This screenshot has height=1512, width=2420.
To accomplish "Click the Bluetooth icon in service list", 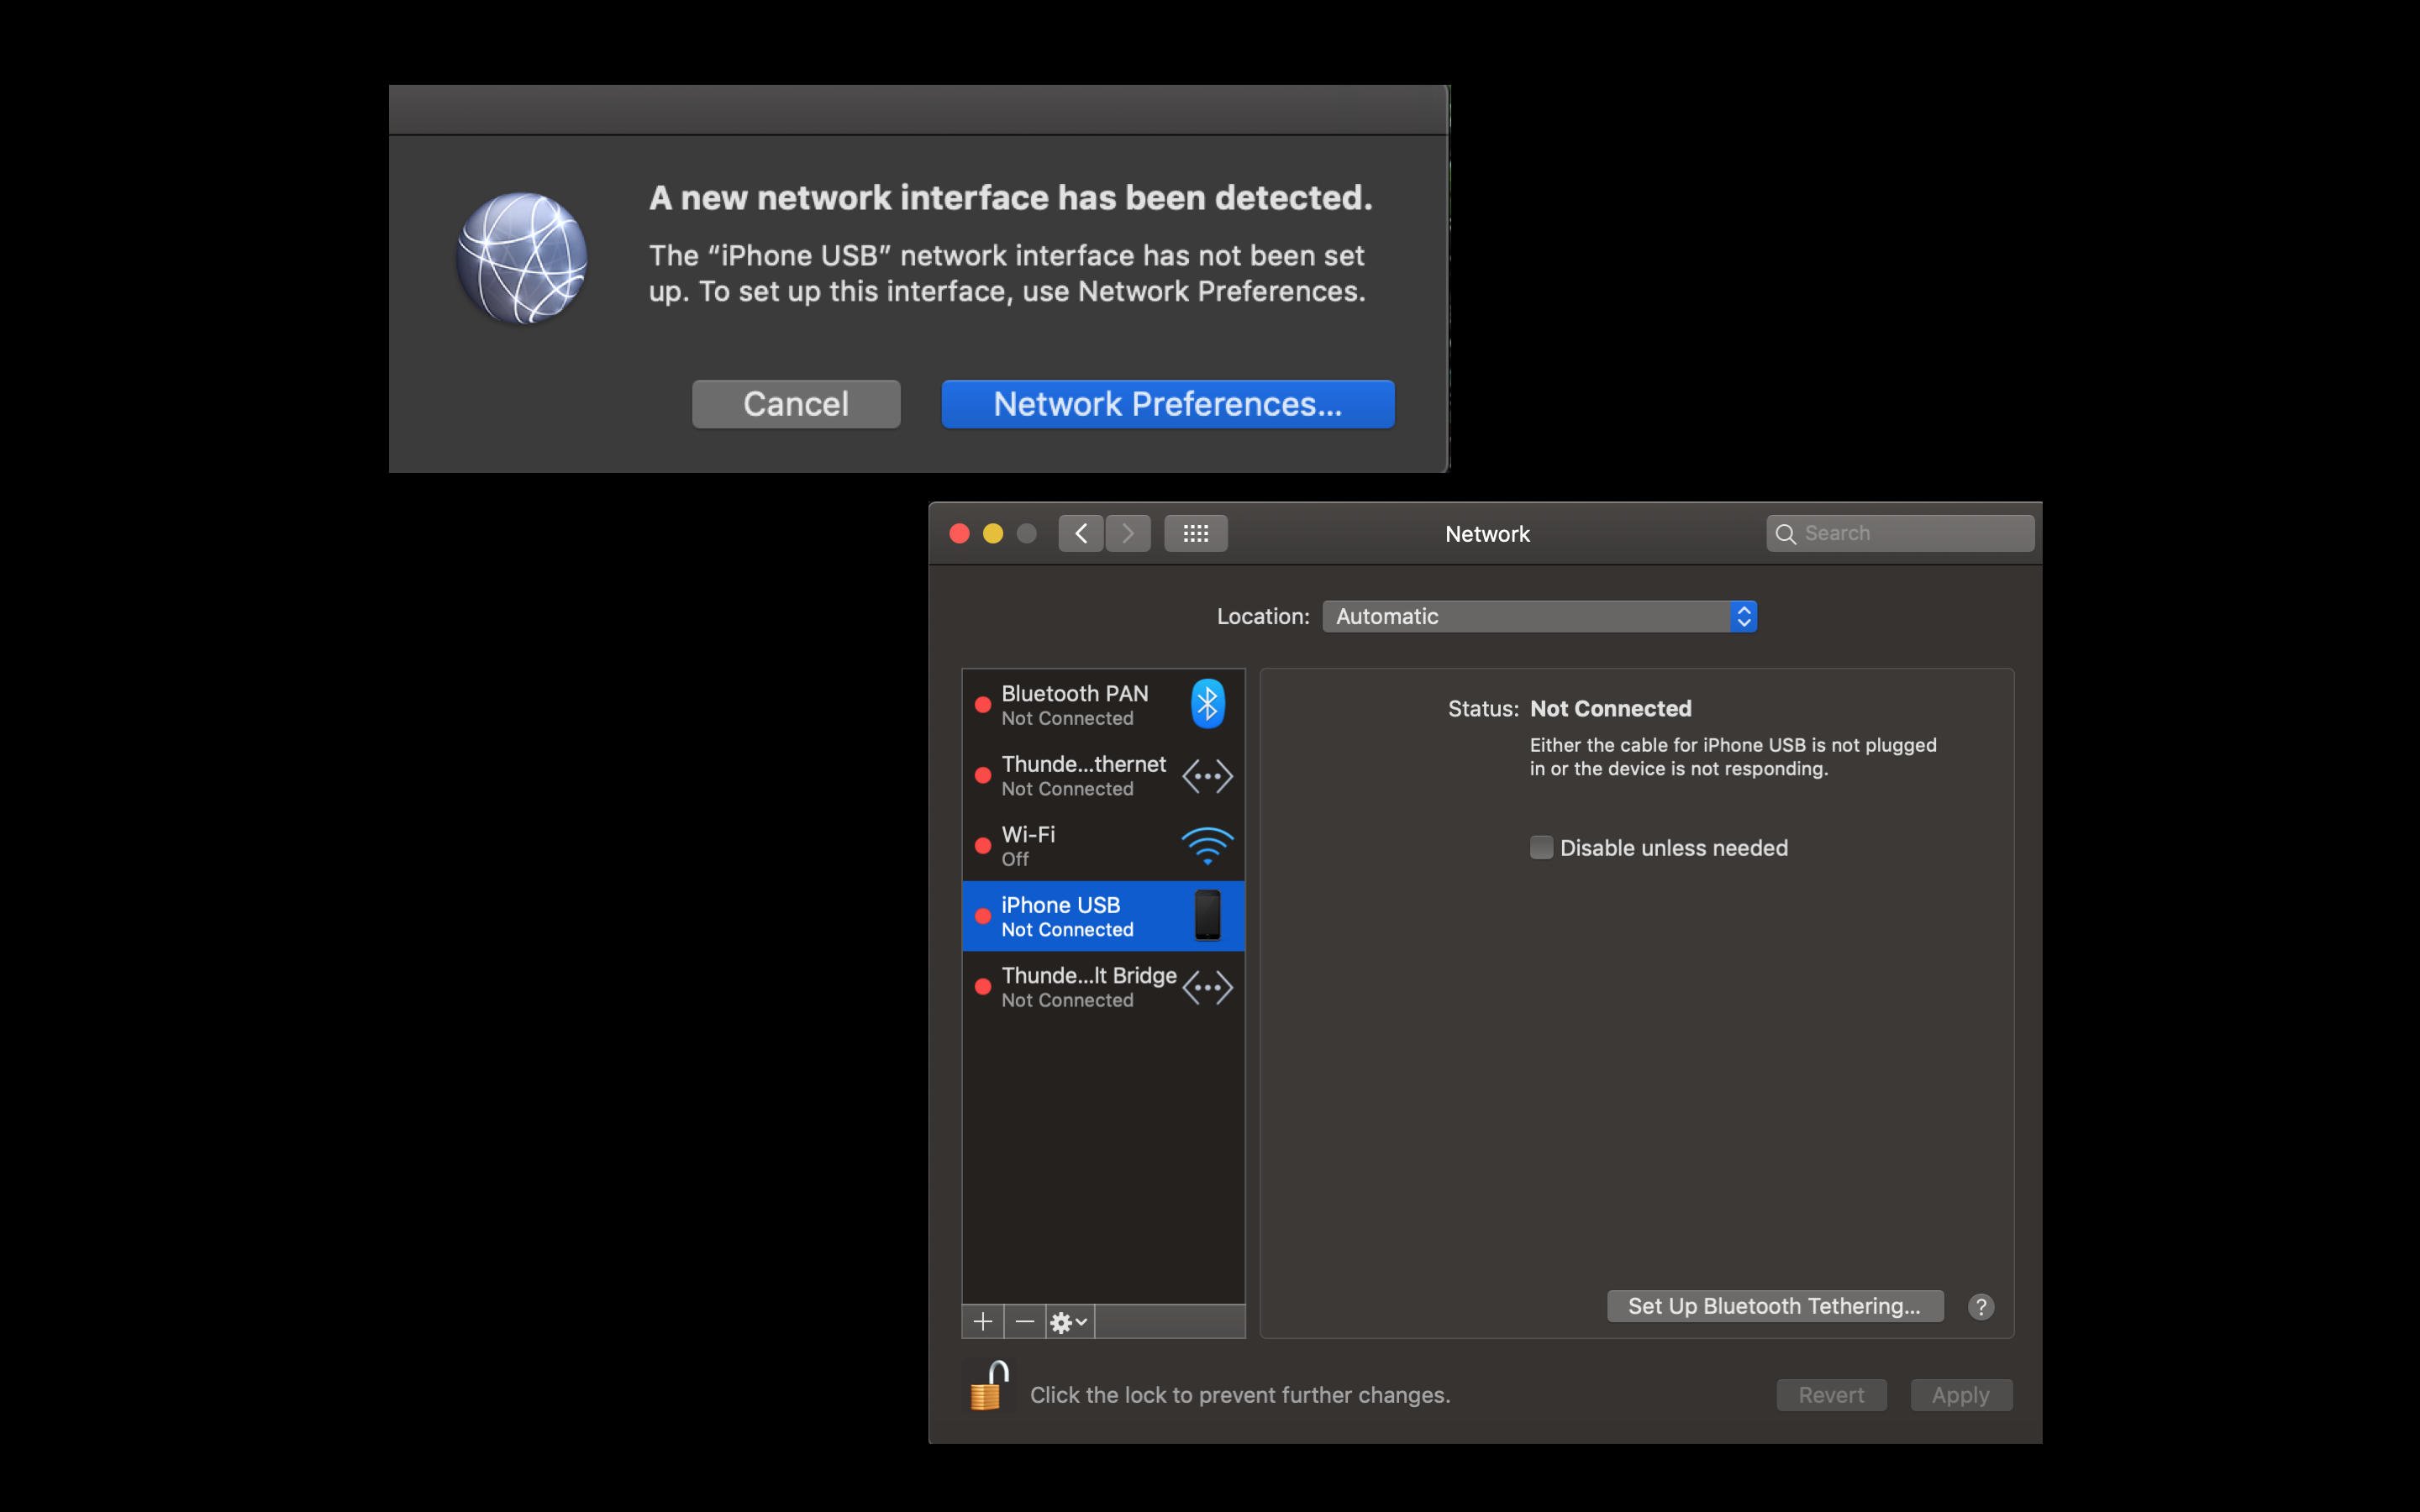I will [1207, 704].
